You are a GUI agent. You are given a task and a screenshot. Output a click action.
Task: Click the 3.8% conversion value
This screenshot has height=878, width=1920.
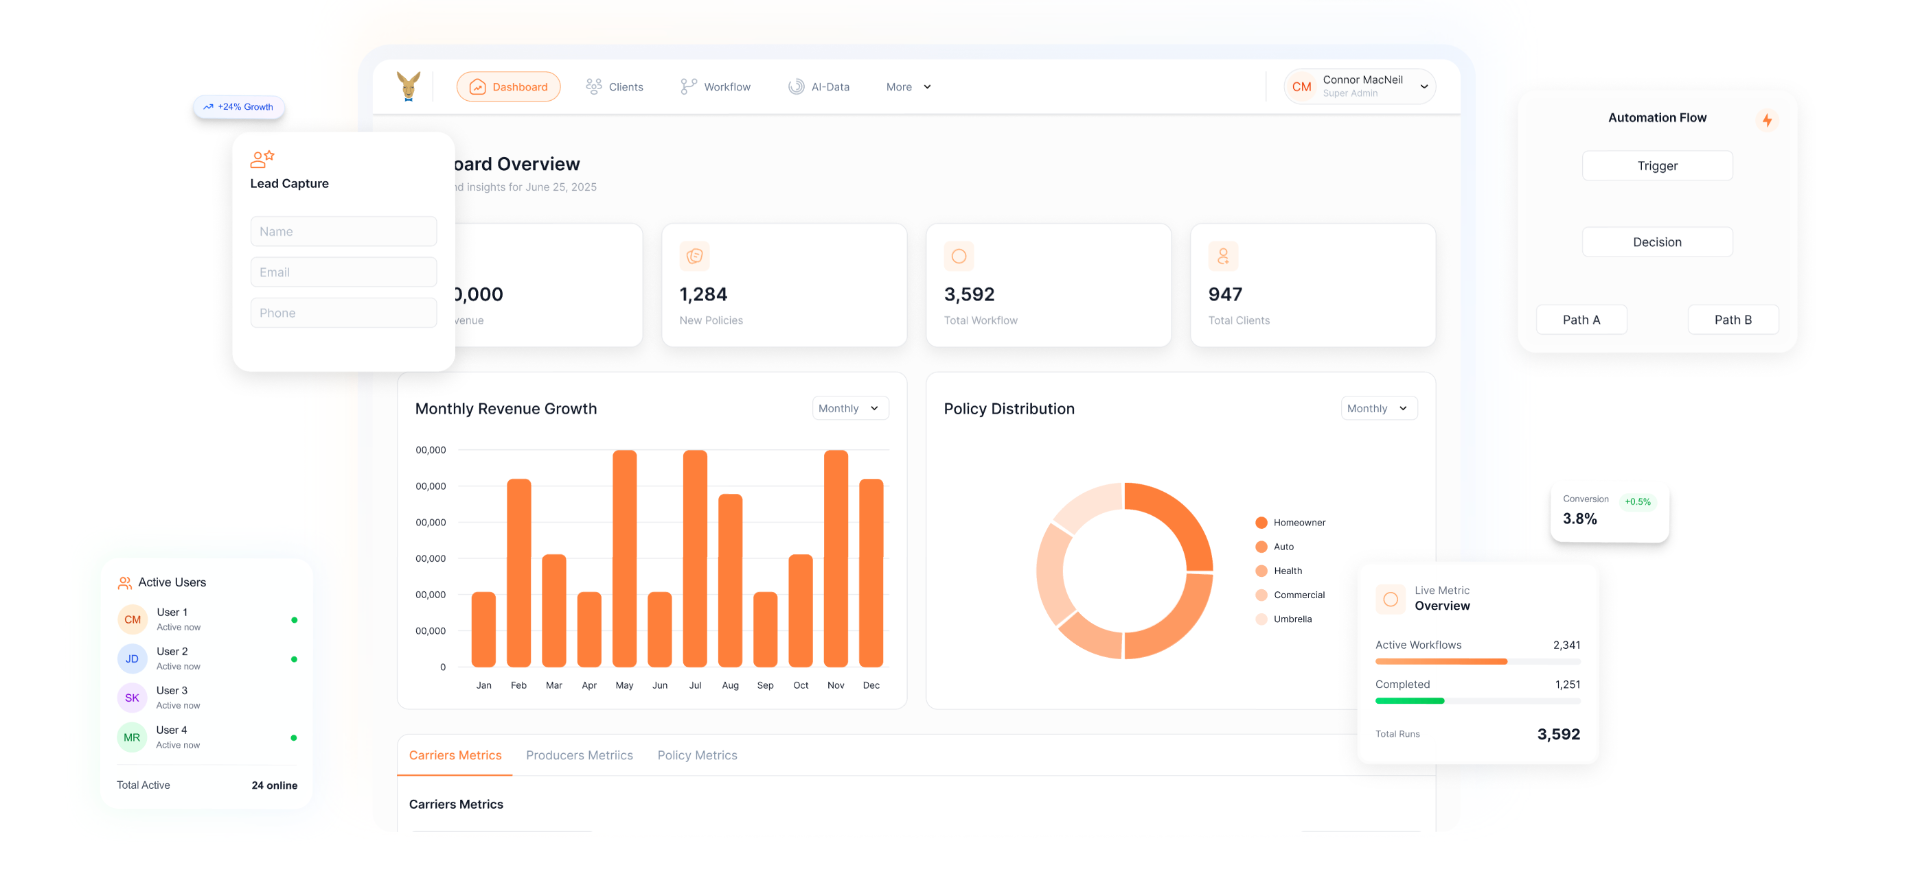click(1580, 519)
